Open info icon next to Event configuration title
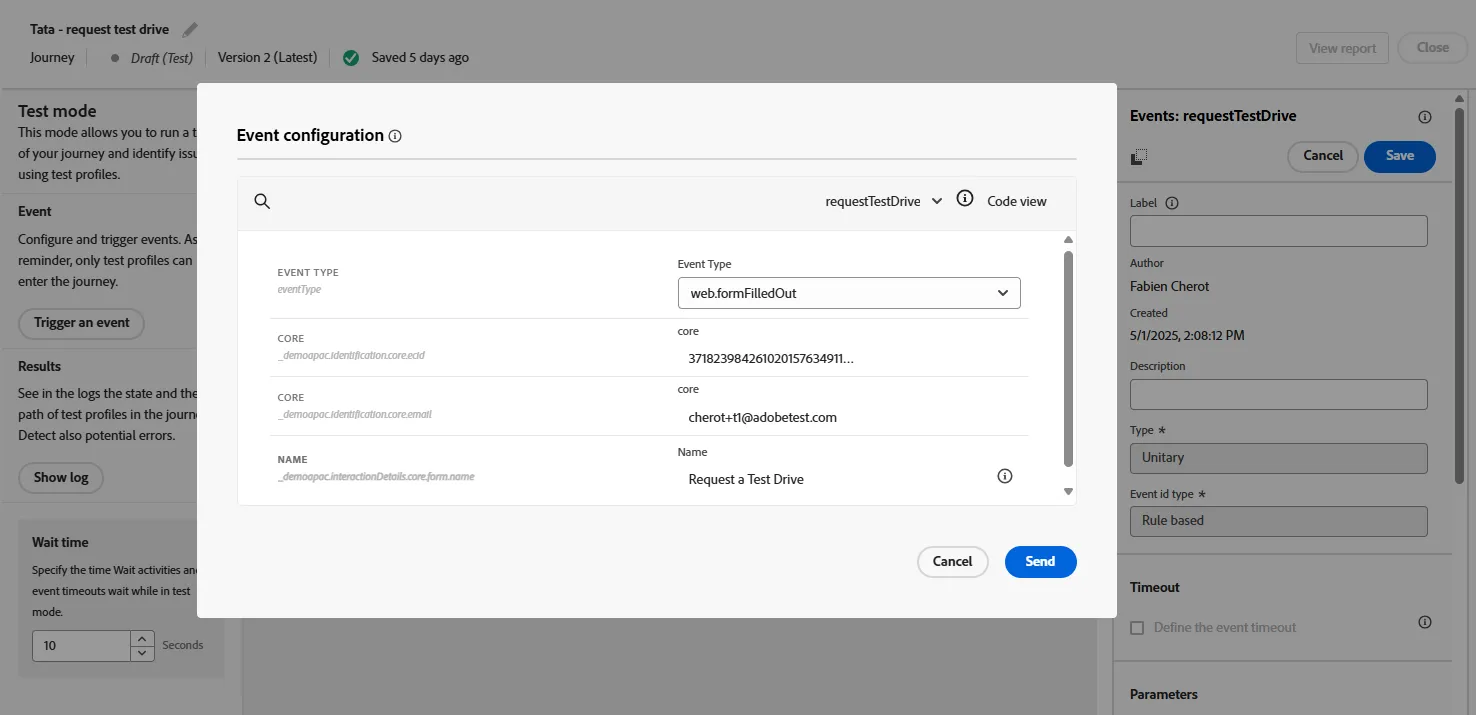1476x715 pixels. pyautogui.click(x=395, y=136)
